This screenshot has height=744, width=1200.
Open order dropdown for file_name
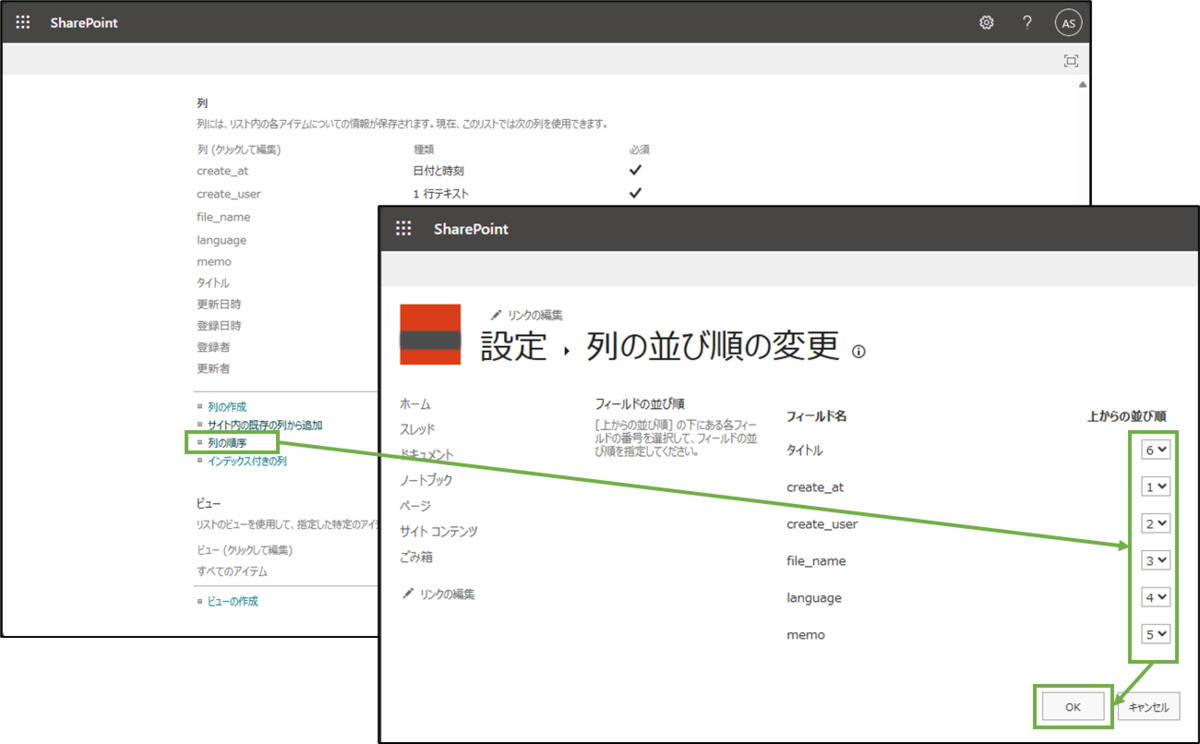[1156, 561]
